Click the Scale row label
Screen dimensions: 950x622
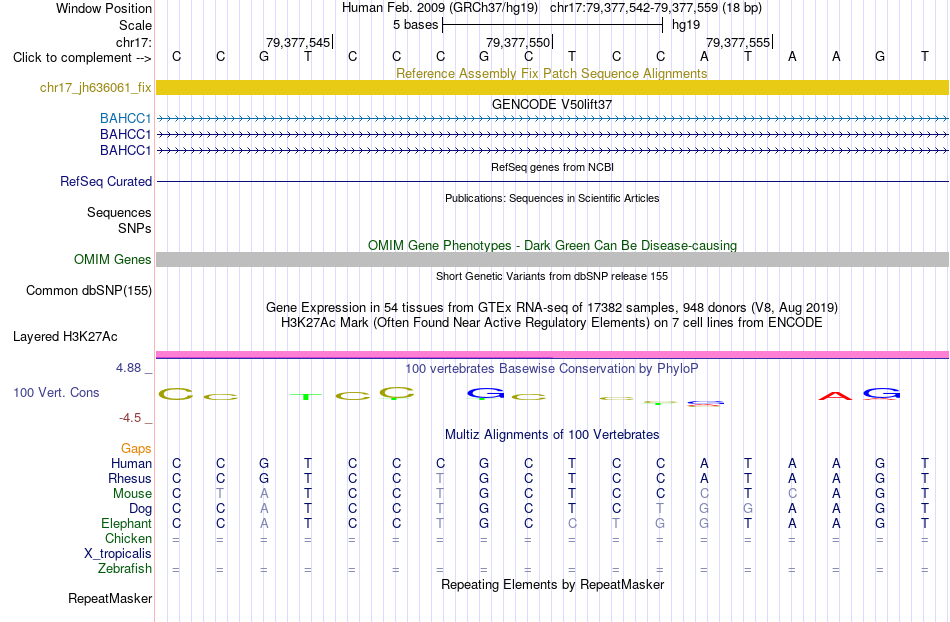coord(135,25)
